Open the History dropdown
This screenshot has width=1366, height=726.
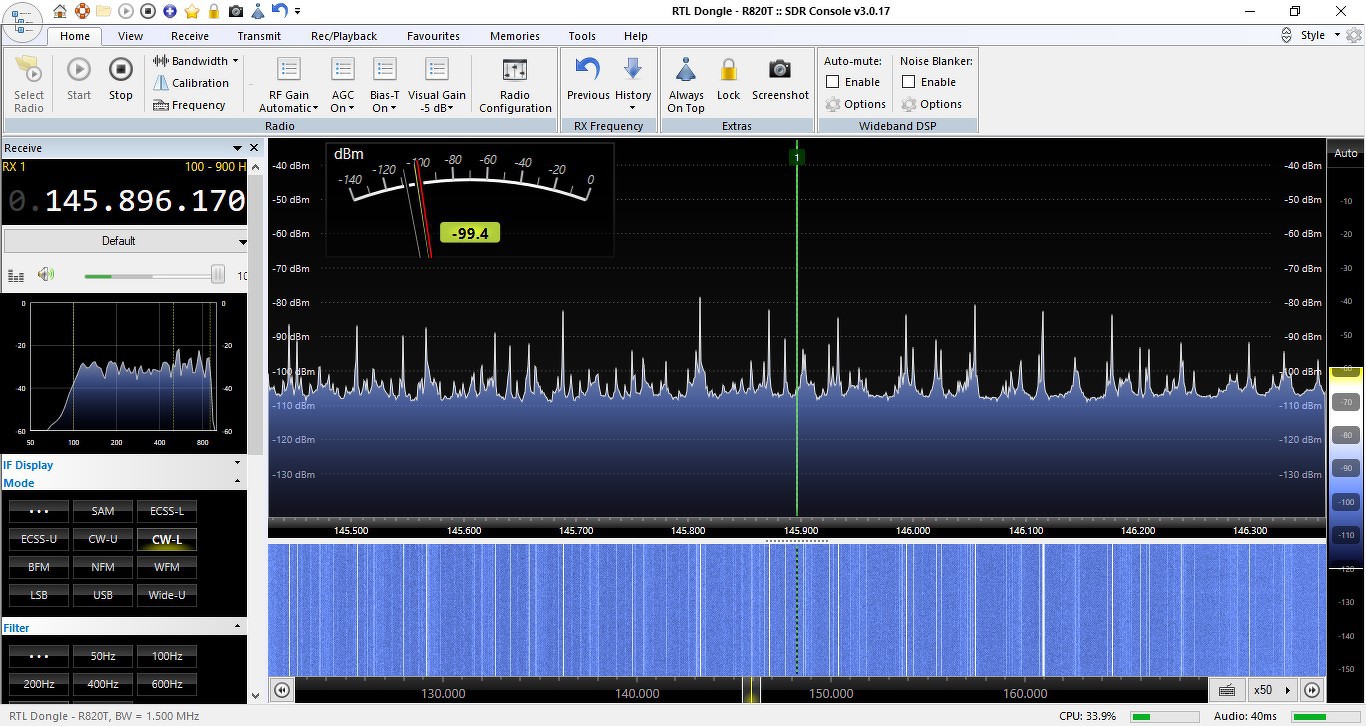click(x=633, y=84)
